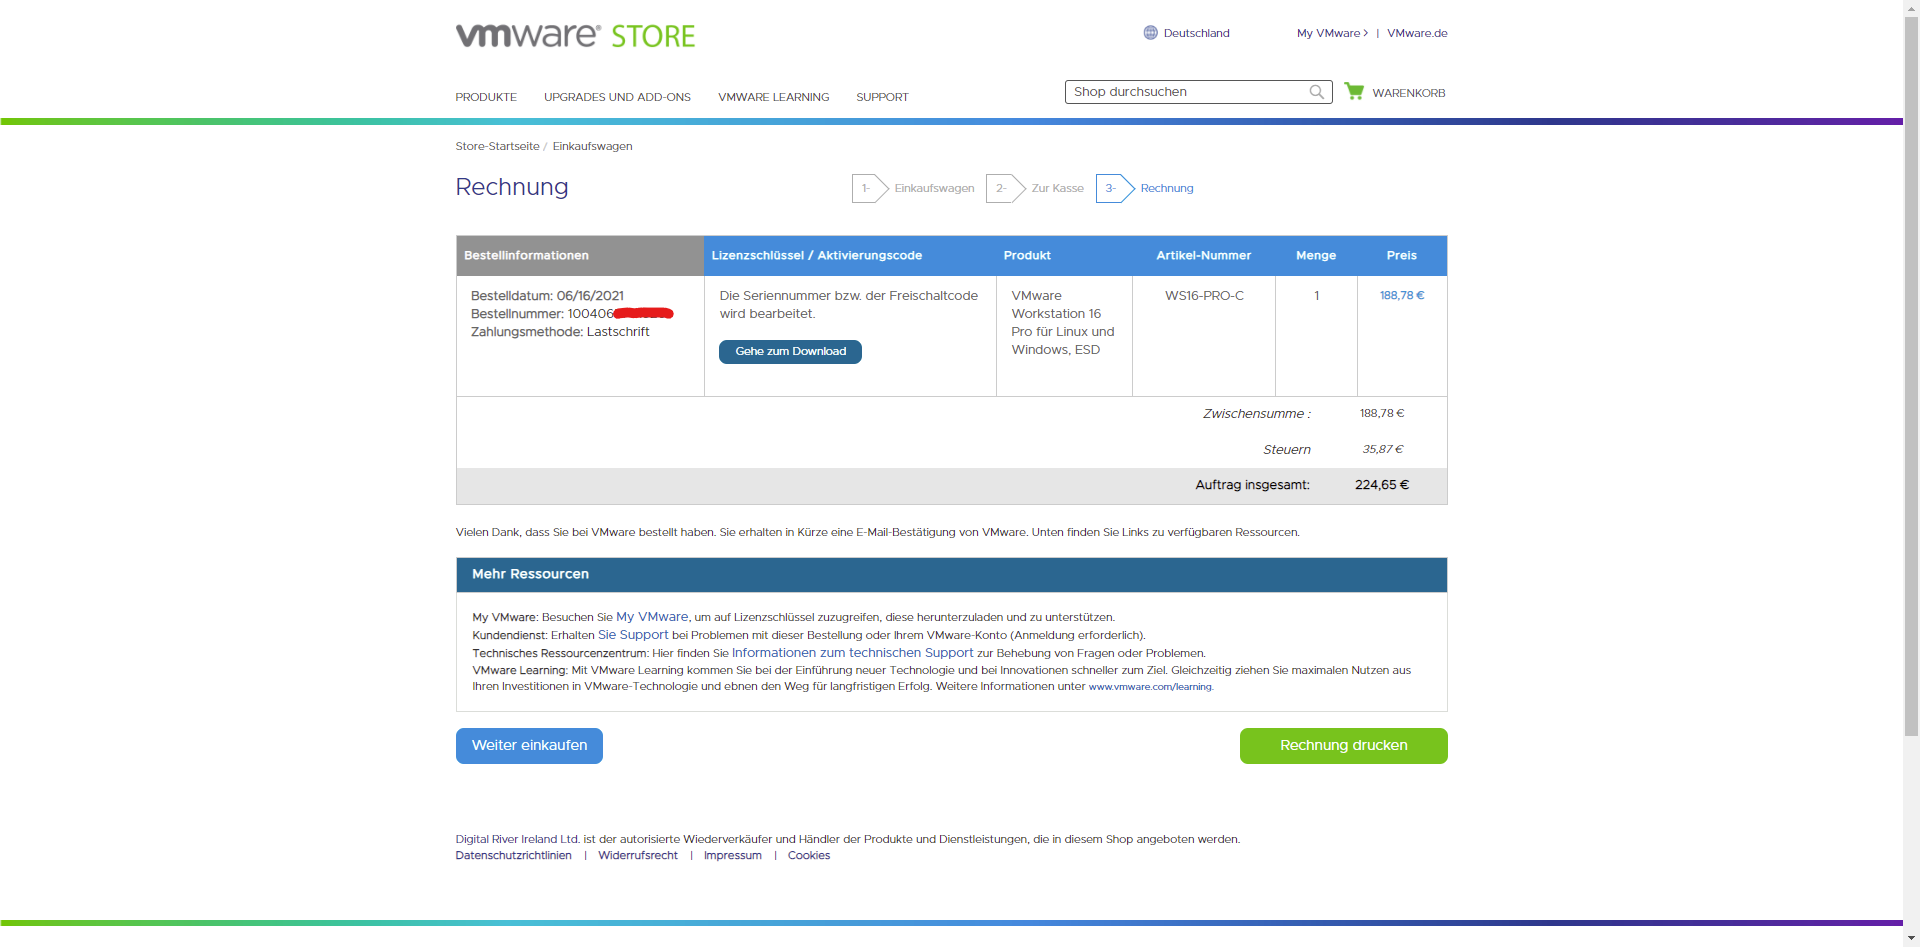Click the VMware Store logo
This screenshot has width=1920, height=947.
coord(575,36)
